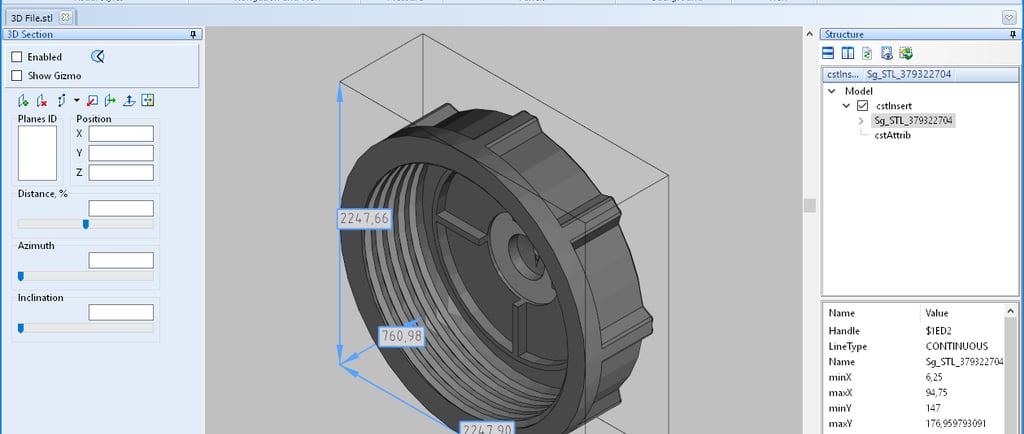The image size is (1024, 434).
Task: Click the horizontal split layout icon in Structure
Action: 828,54
